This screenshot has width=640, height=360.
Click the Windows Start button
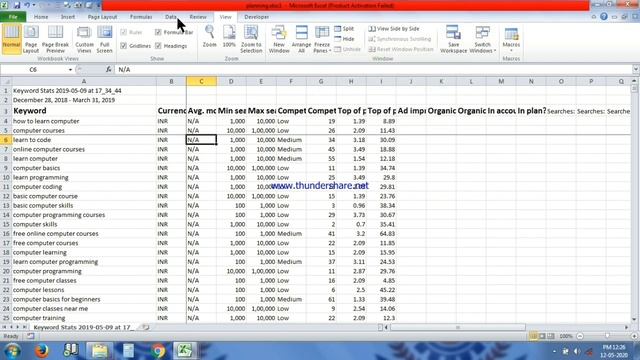click(12, 351)
